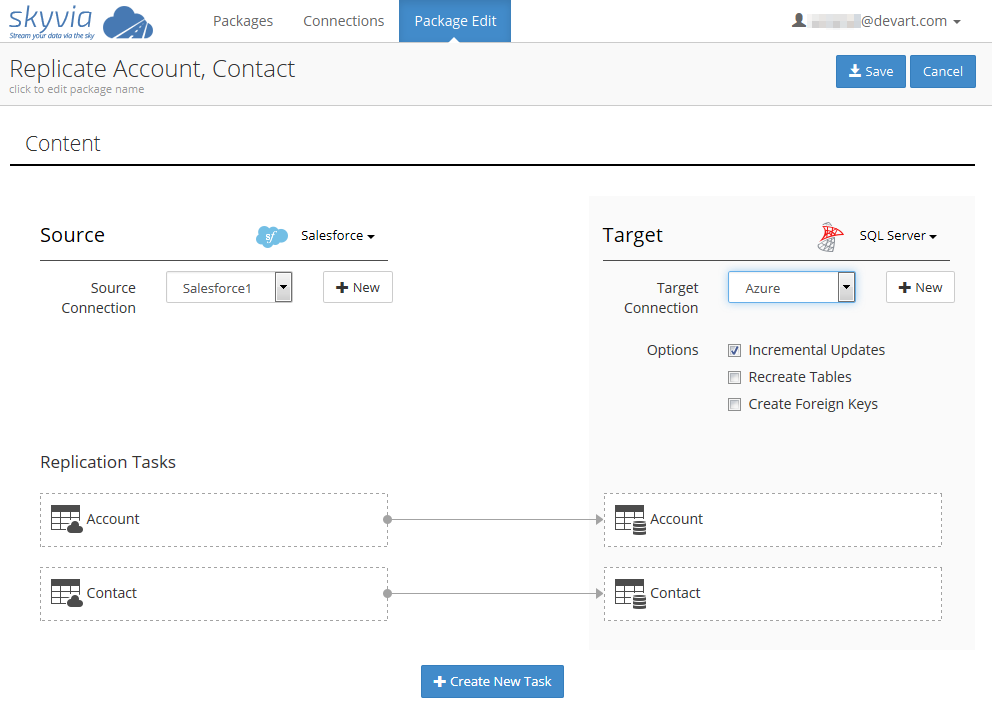
Task: Click the skyvia text logo
Action: tap(51, 22)
